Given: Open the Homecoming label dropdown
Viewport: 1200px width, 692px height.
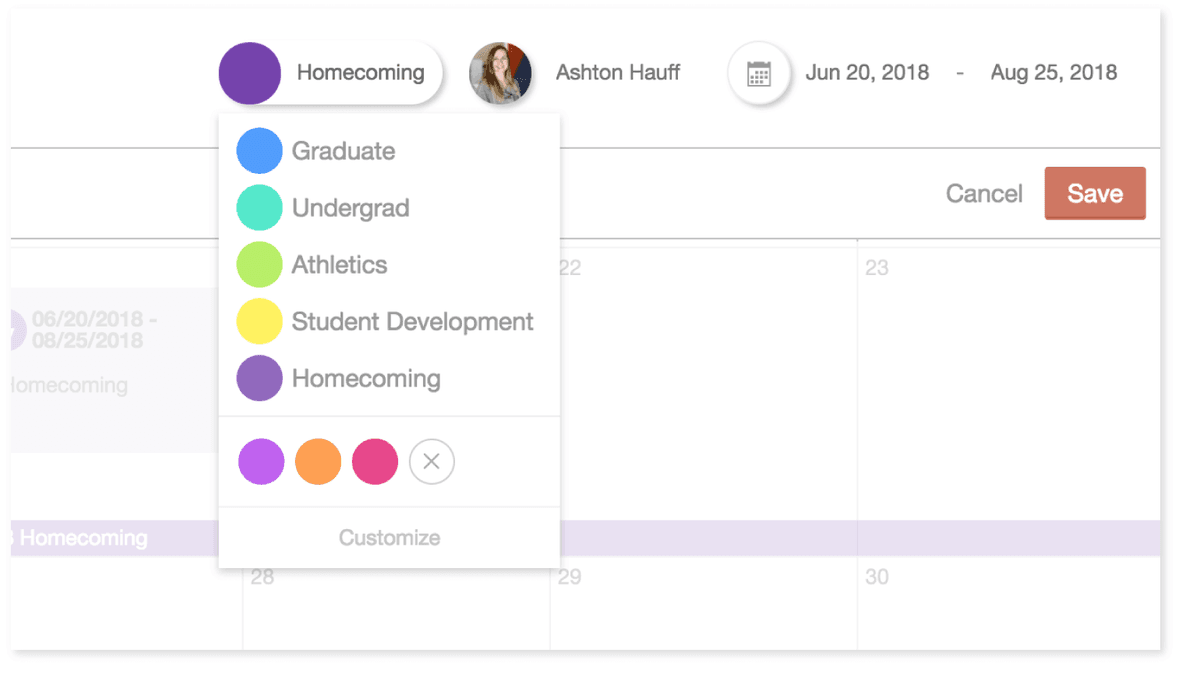Looking at the screenshot, I should [x=360, y=72].
